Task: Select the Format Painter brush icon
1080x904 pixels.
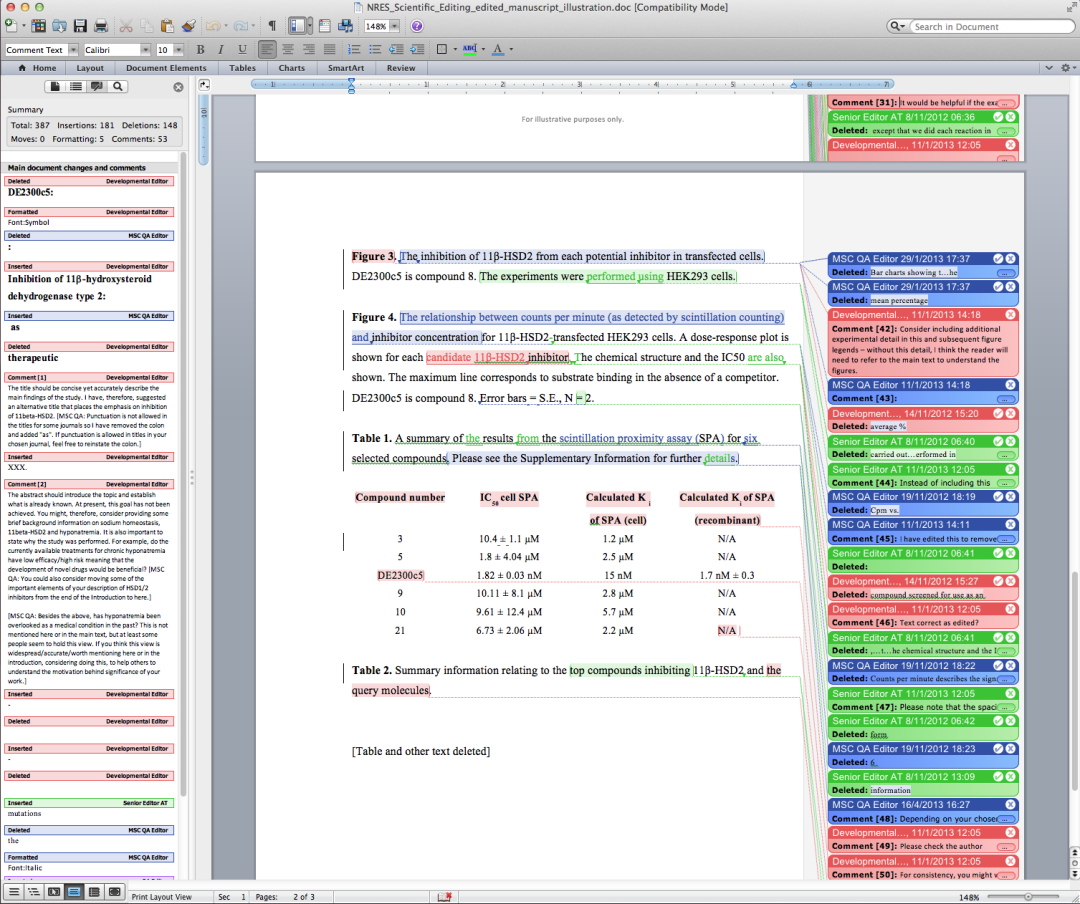Action: (x=188, y=26)
